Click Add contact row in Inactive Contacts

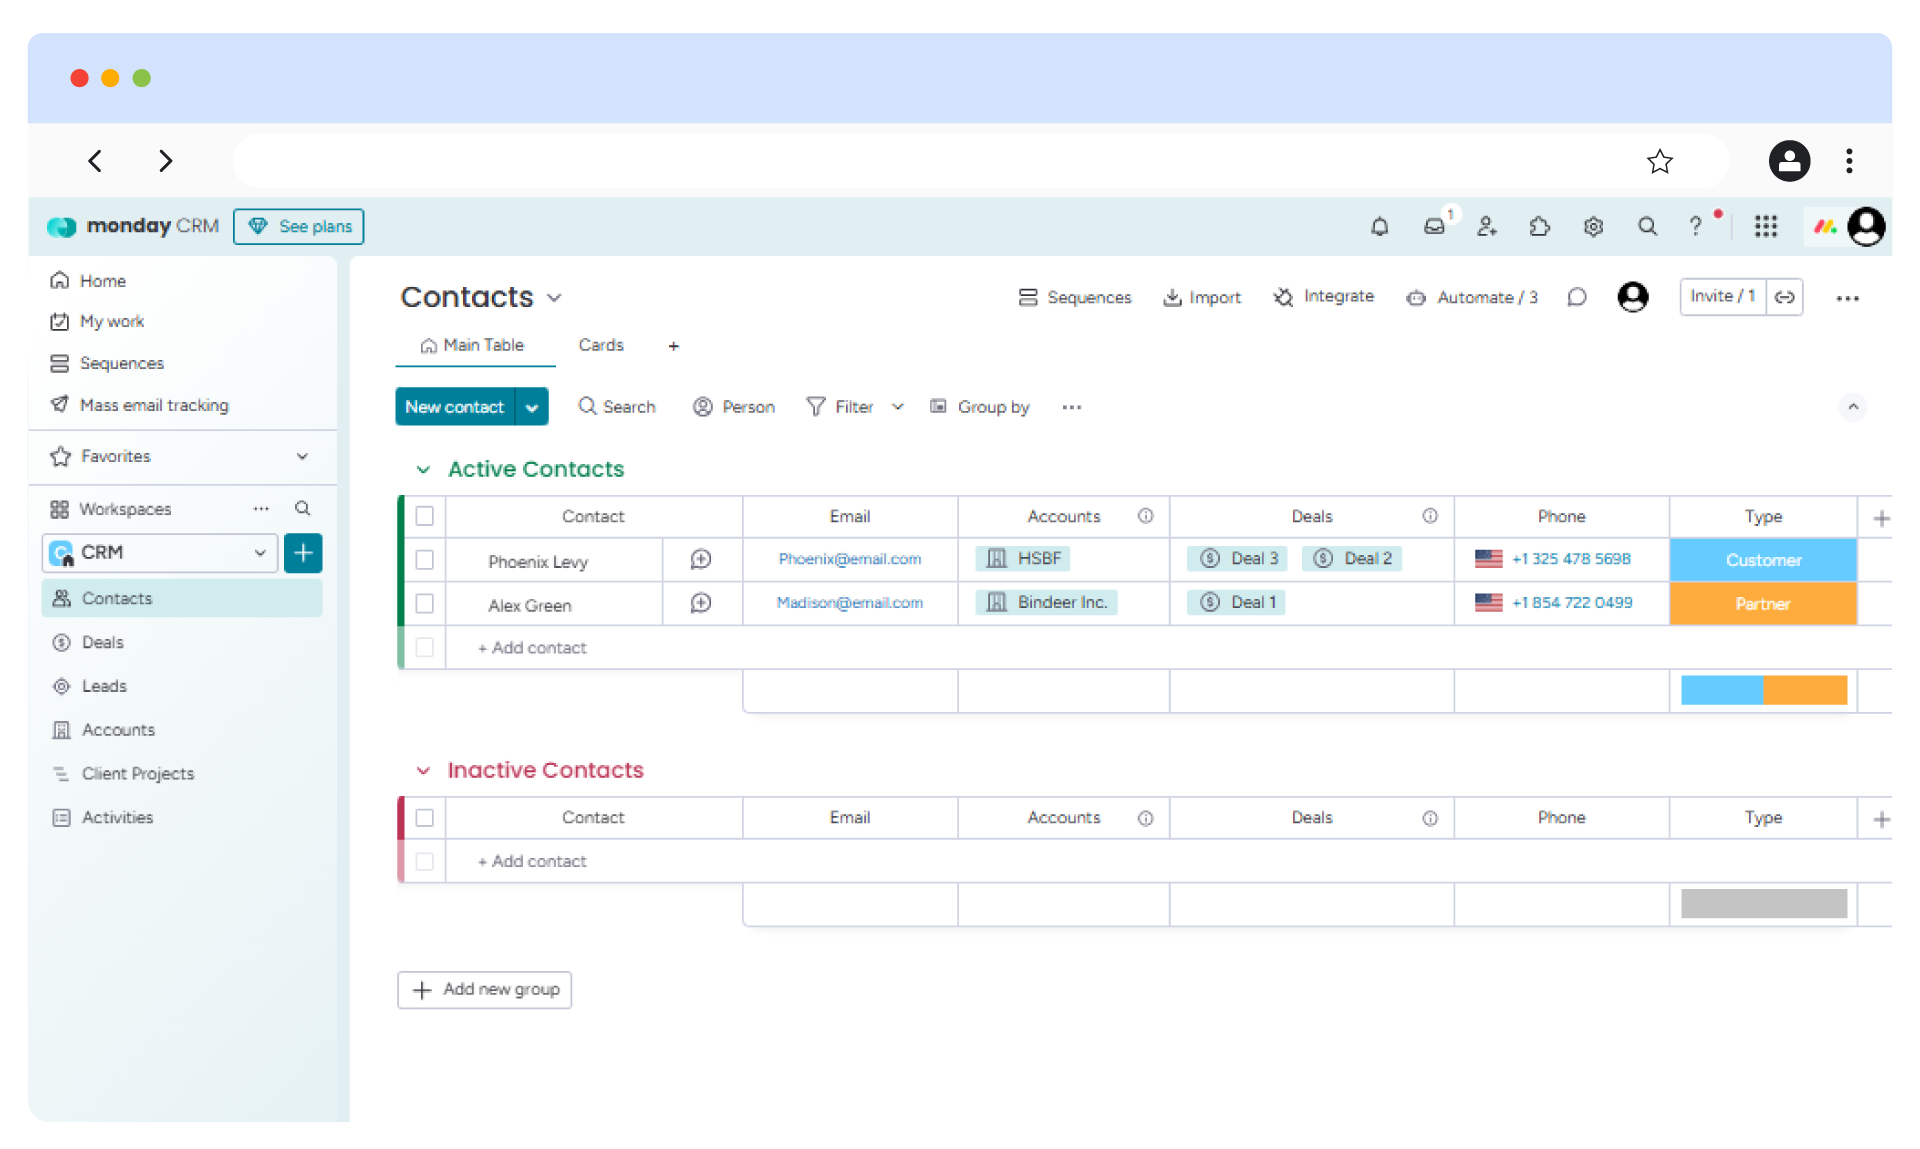pos(533,861)
